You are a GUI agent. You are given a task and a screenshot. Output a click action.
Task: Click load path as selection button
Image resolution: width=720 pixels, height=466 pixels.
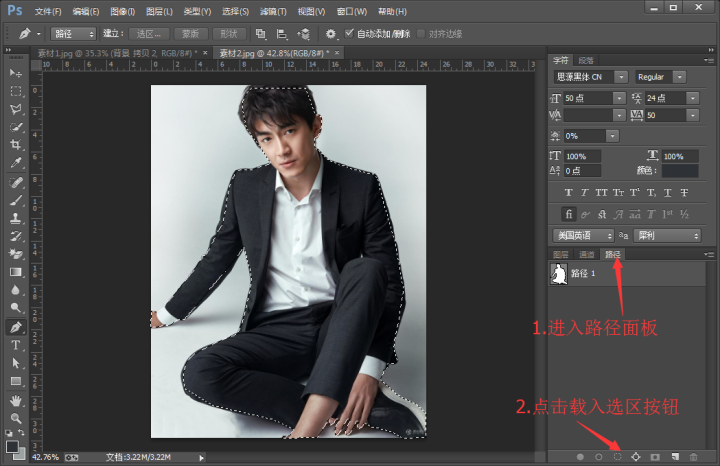click(617, 456)
